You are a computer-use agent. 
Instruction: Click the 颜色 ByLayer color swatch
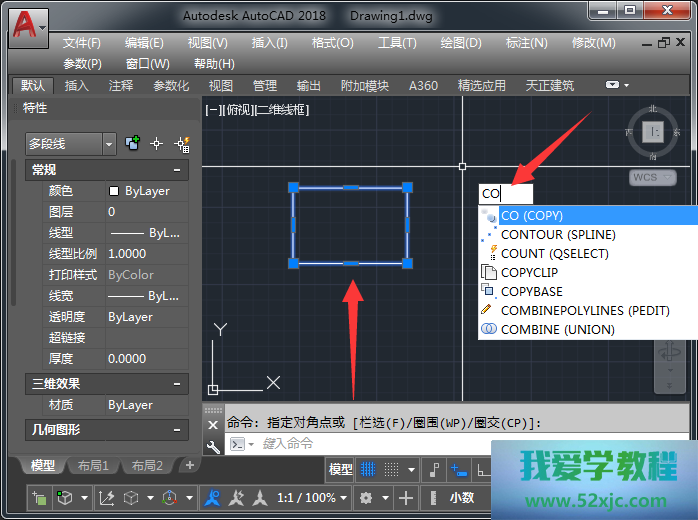[114, 191]
